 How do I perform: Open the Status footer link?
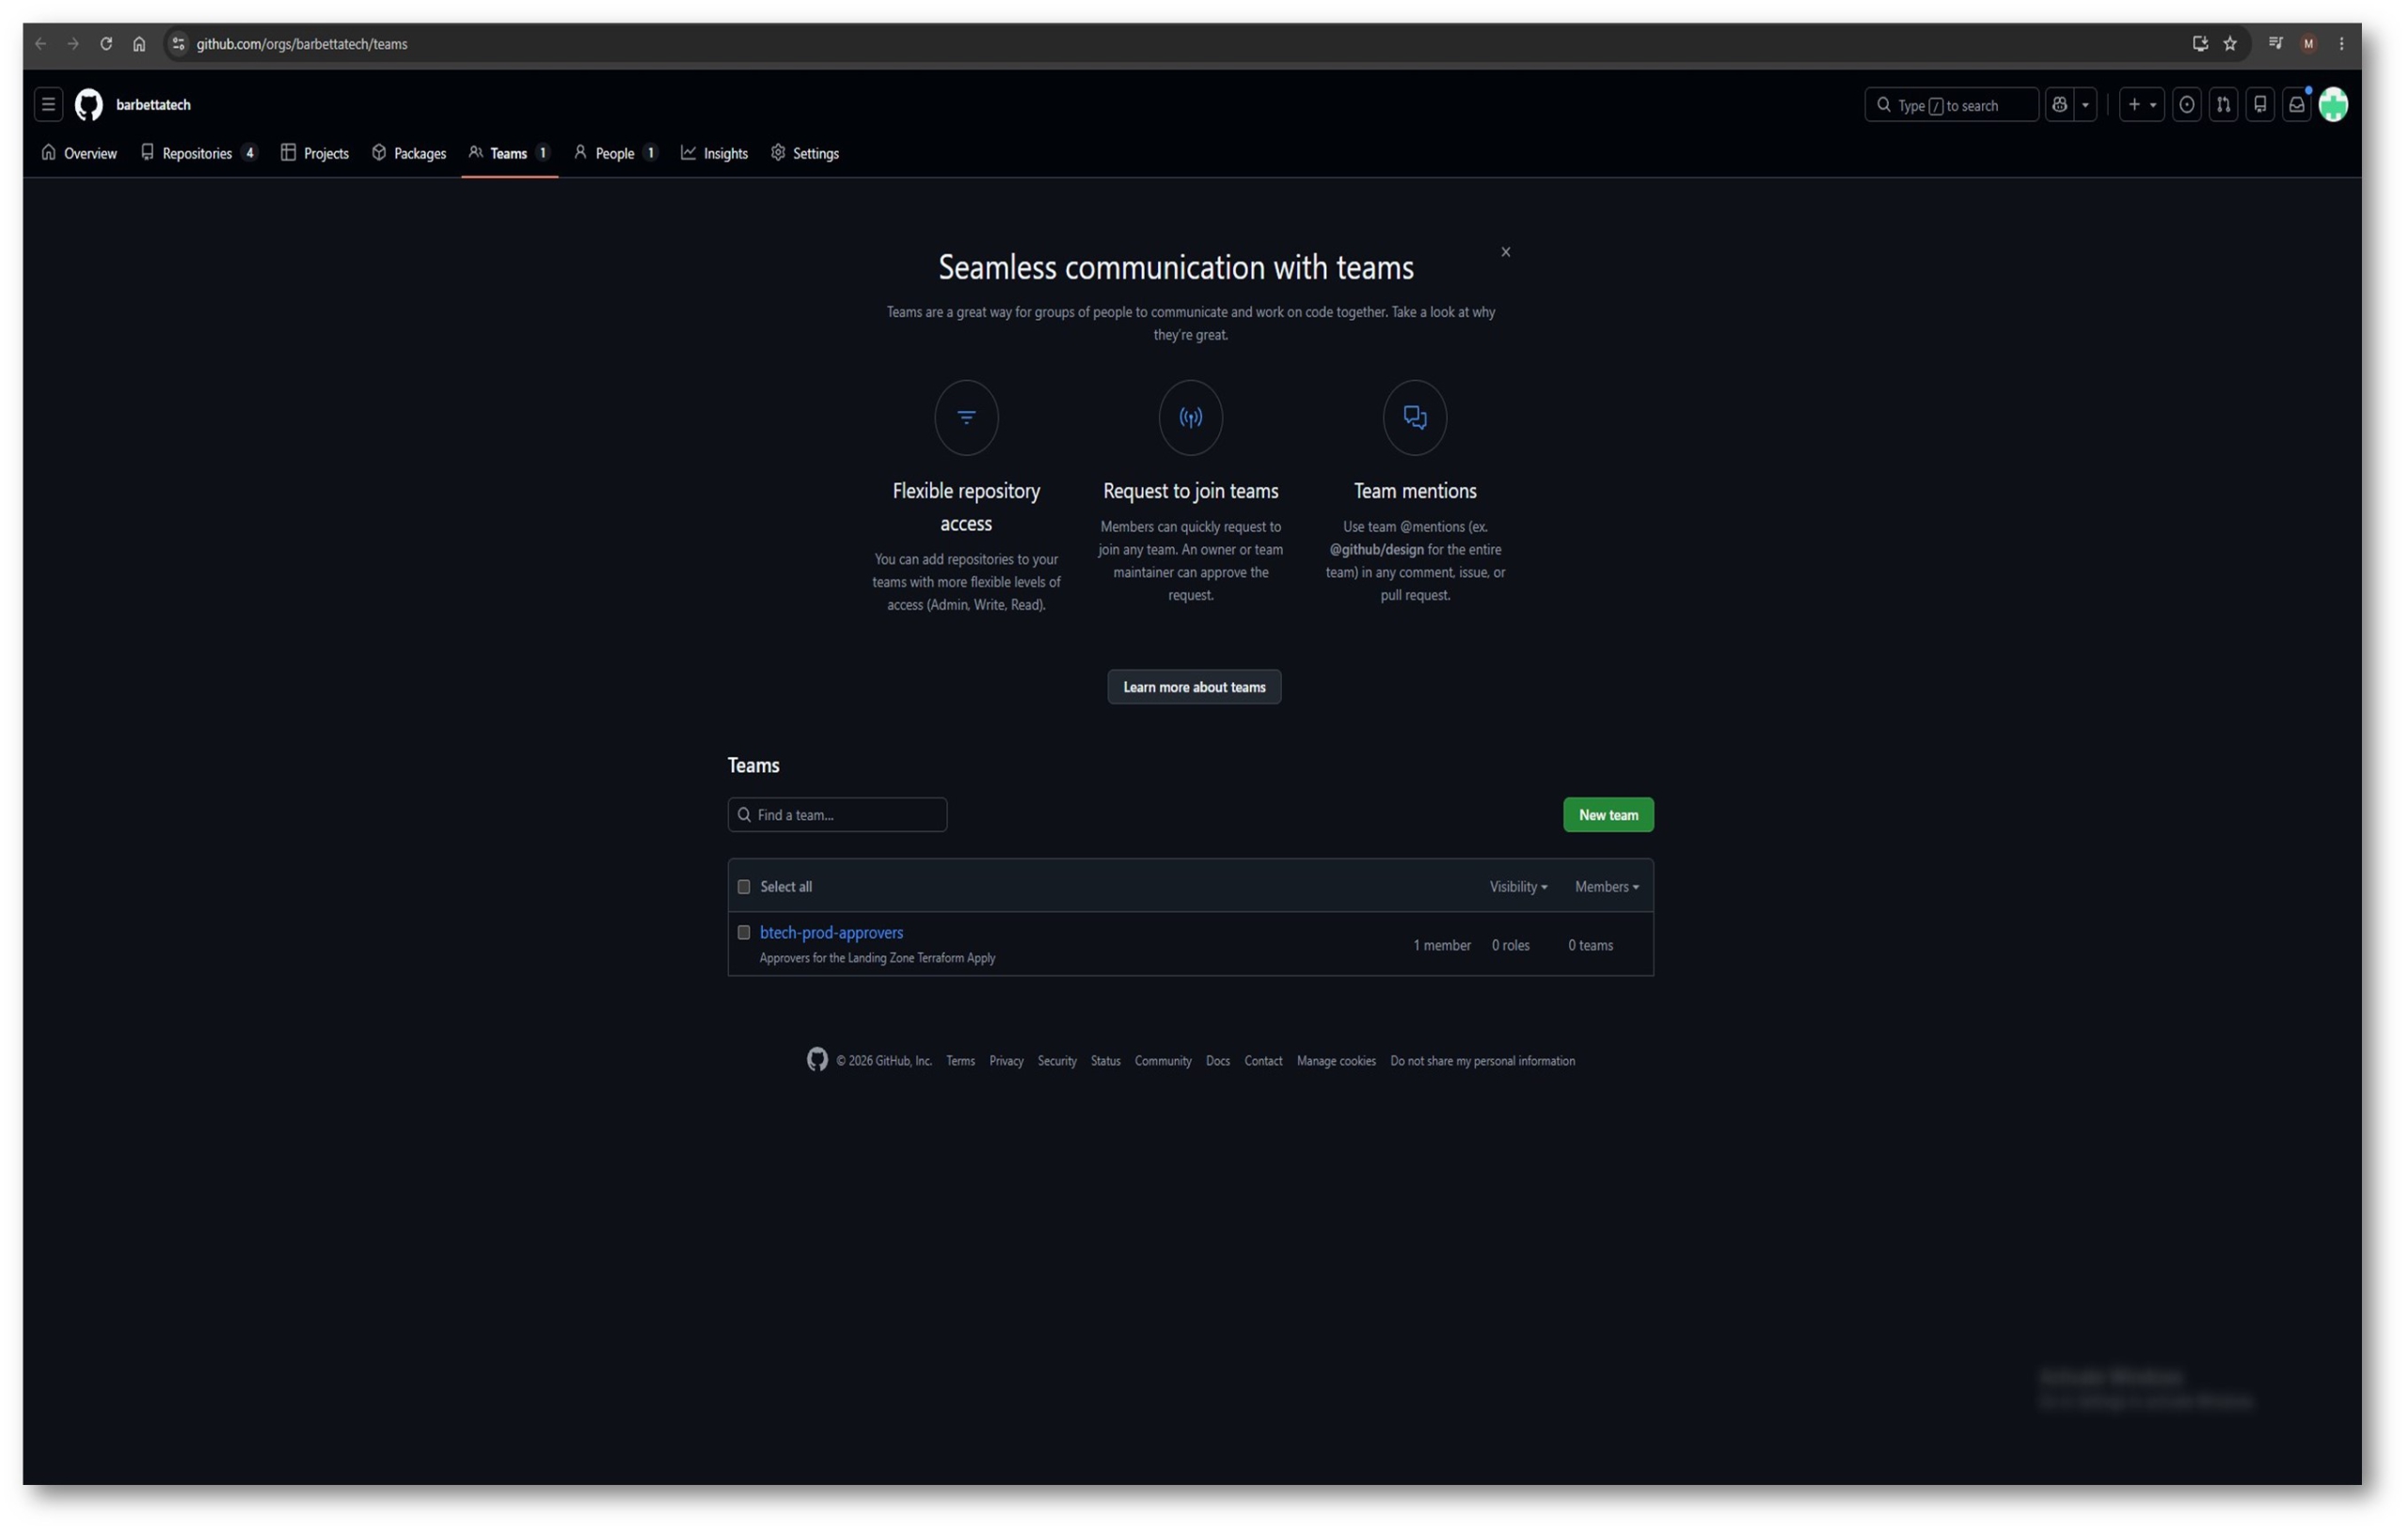pyautogui.click(x=1105, y=1061)
